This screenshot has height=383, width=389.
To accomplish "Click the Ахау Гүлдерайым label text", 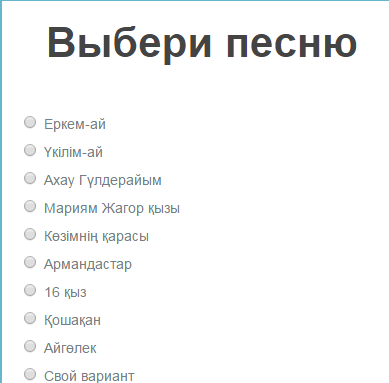I will [103, 181].
